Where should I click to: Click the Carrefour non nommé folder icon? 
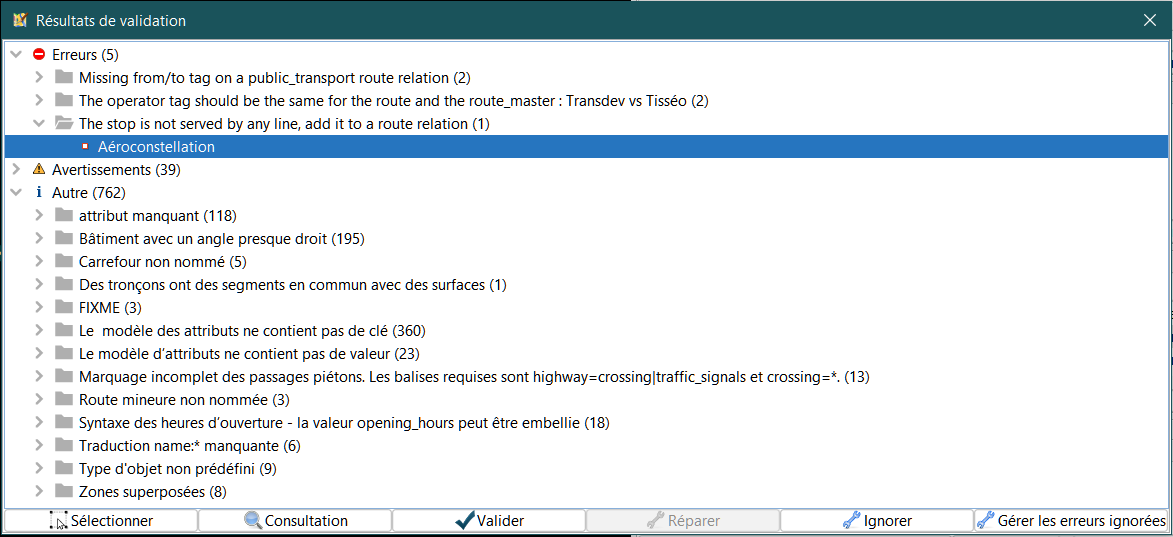coord(64,262)
